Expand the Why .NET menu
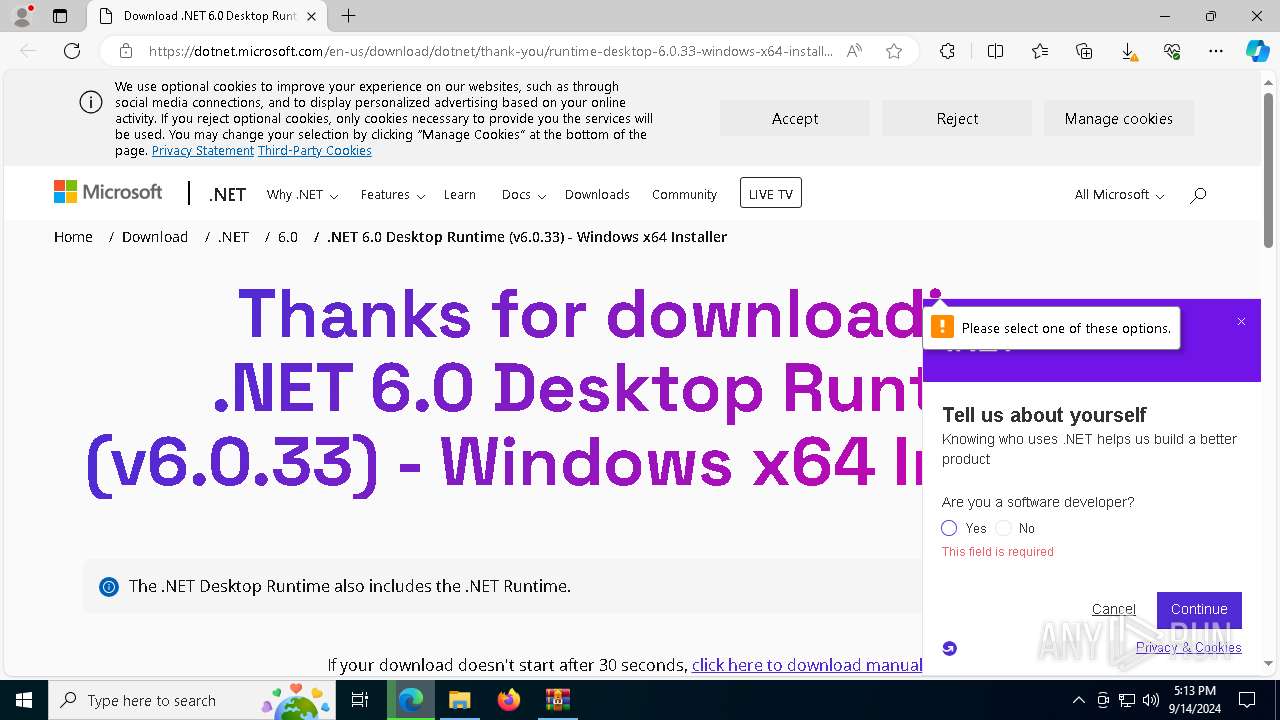 pos(302,195)
